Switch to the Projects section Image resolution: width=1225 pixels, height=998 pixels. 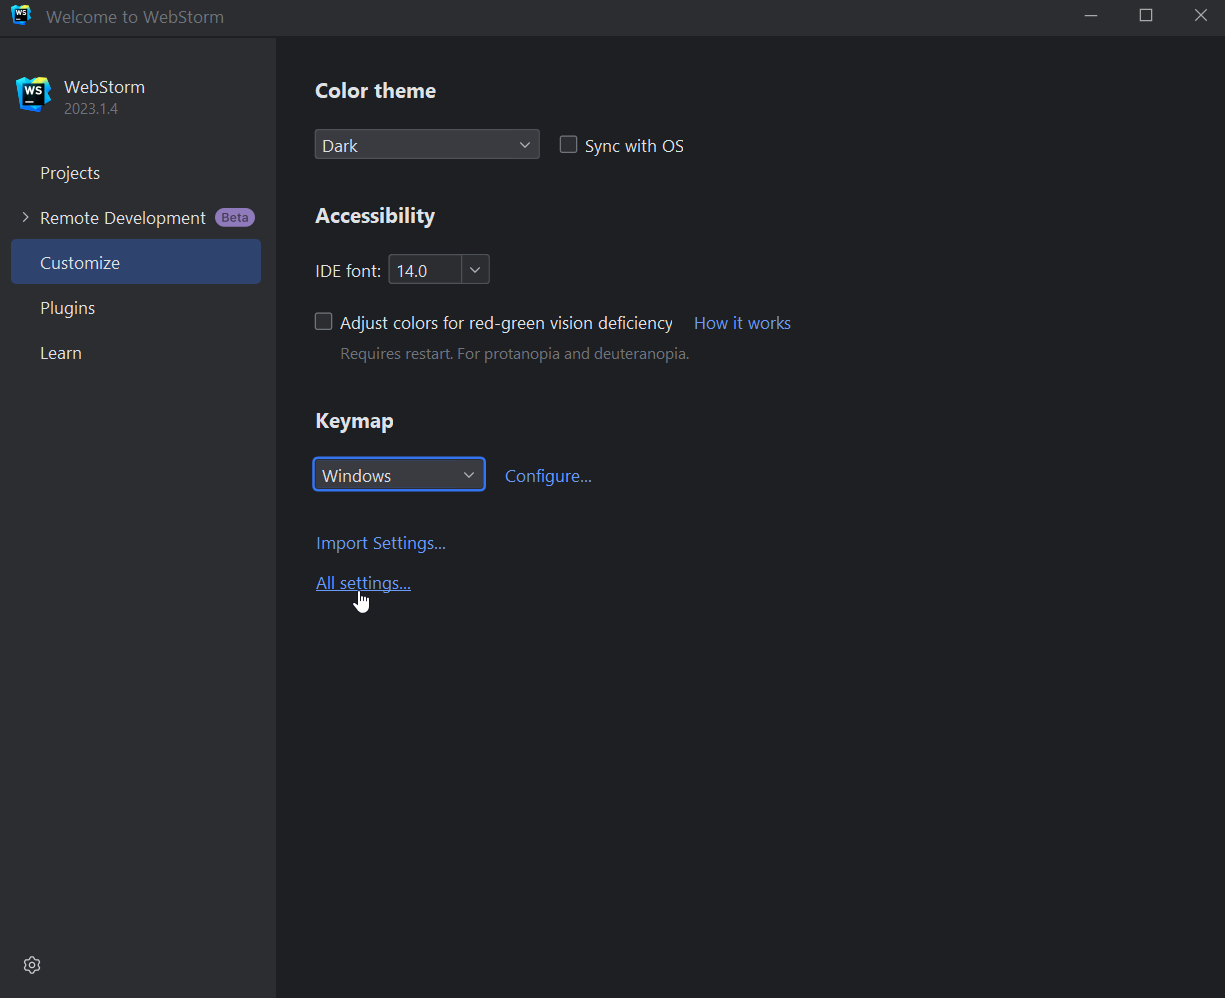point(70,172)
